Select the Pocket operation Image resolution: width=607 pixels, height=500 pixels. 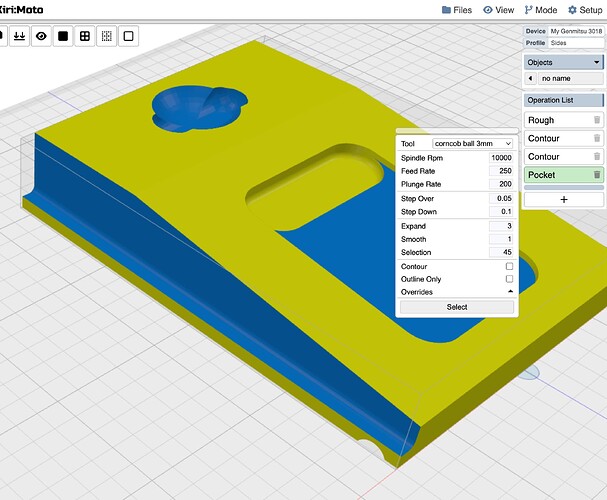(563, 175)
